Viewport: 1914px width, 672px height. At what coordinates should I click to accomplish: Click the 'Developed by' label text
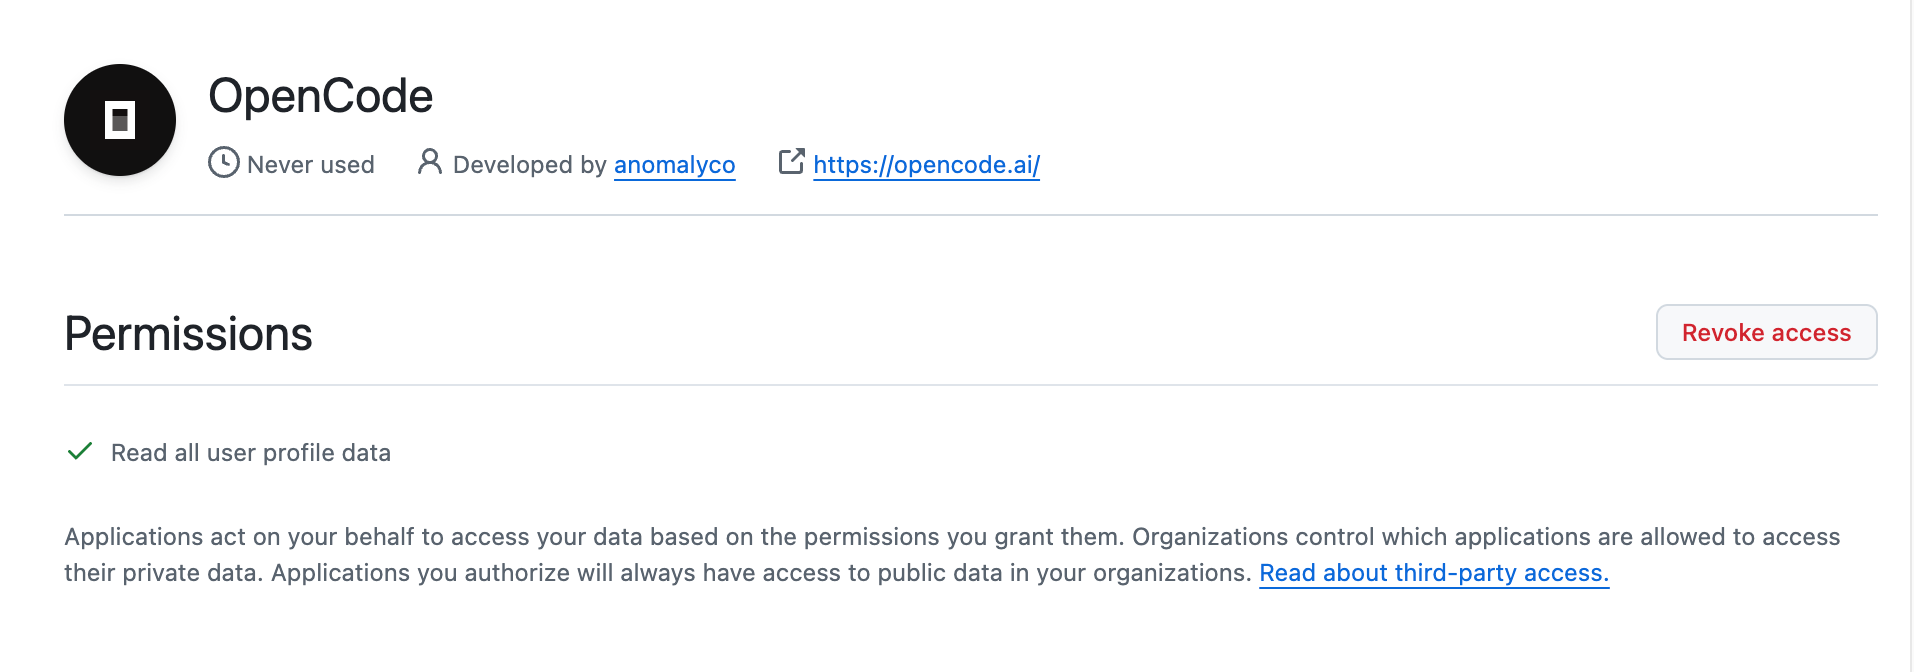pos(529,165)
